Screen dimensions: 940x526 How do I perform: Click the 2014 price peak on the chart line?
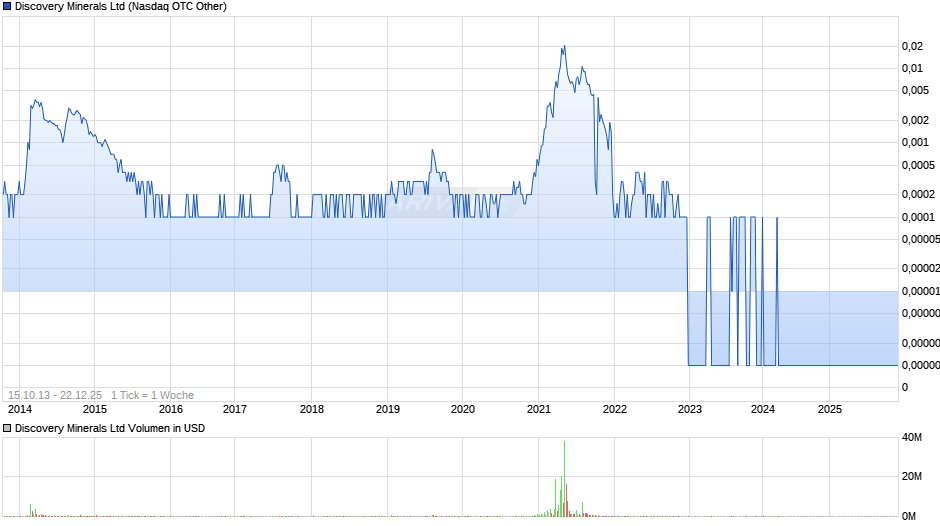[35, 100]
